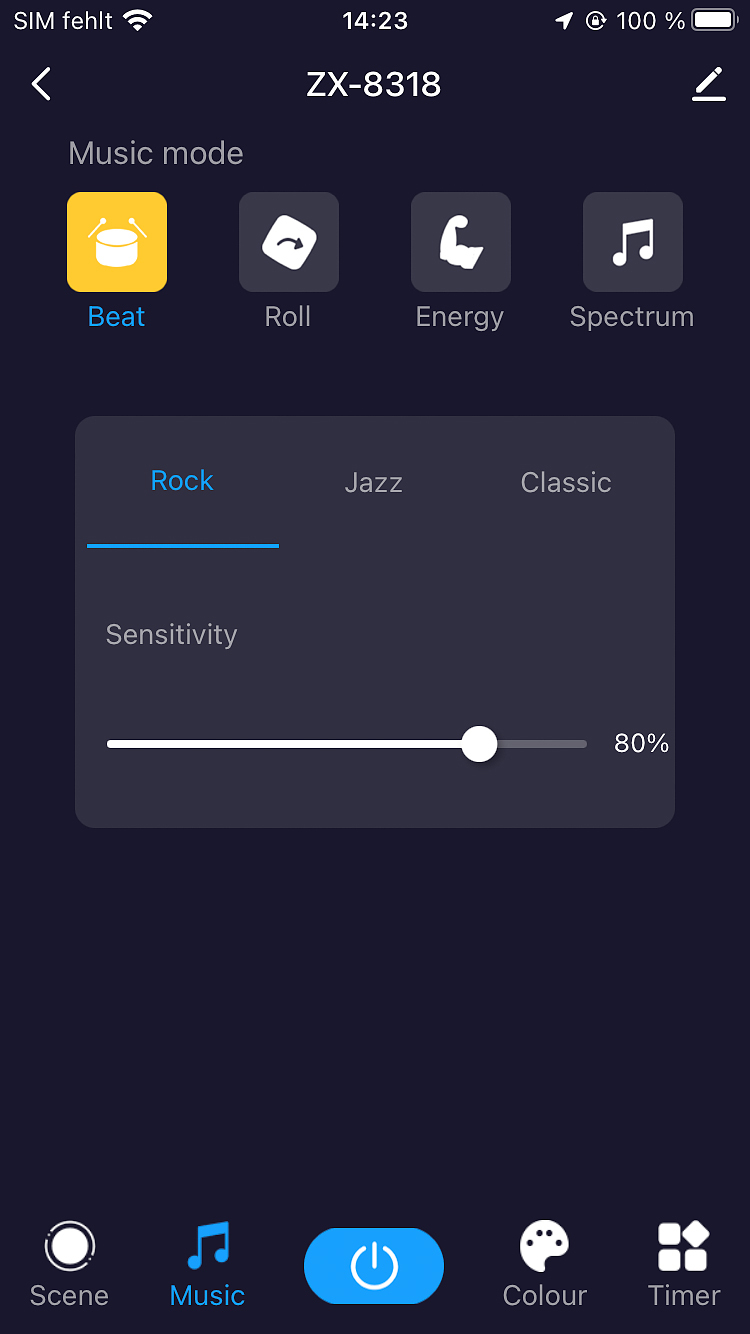The height and width of the screenshot is (1334, 750).
Task: Tap the Music tab in bottom bar
Action: [208, 1266]
